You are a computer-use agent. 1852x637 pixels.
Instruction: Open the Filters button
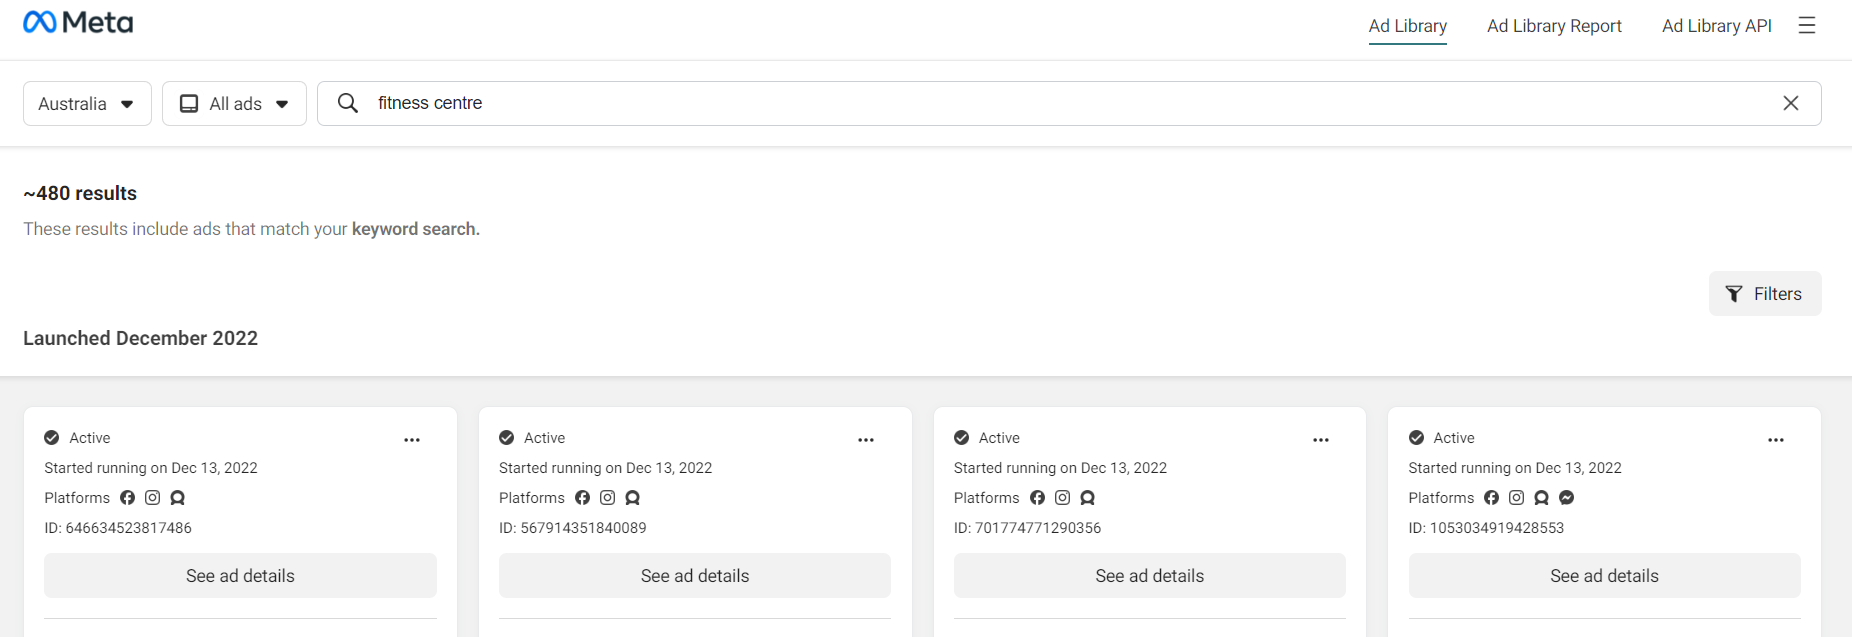coord(1764,294)
